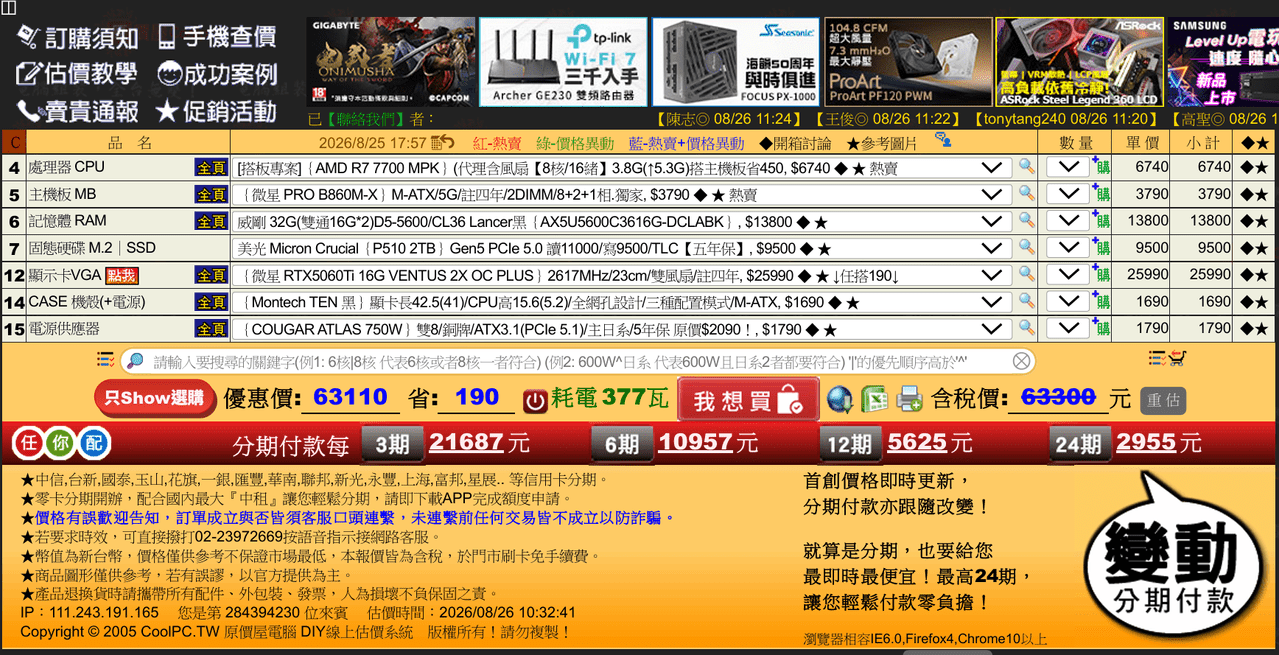The width and height of the screenshot is (1279, 655).
Task: Open the 手機查價 menu item
Action: [x=216, y=38]
